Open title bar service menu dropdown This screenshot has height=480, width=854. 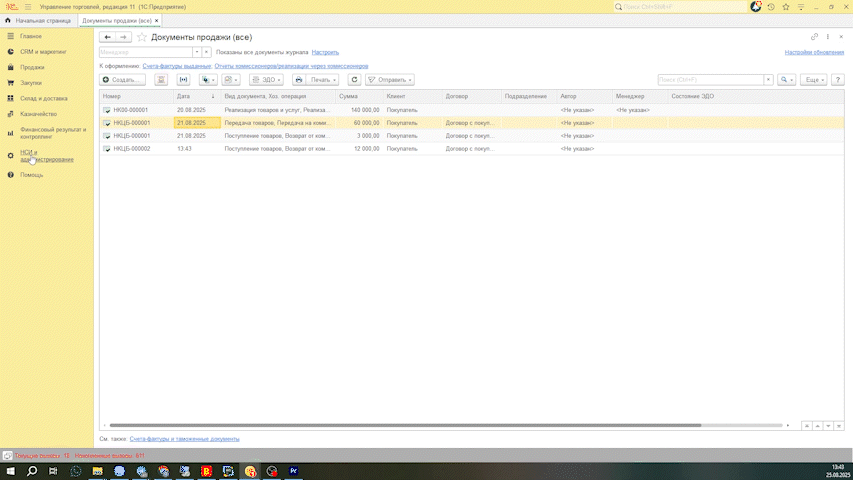(801, 7)
